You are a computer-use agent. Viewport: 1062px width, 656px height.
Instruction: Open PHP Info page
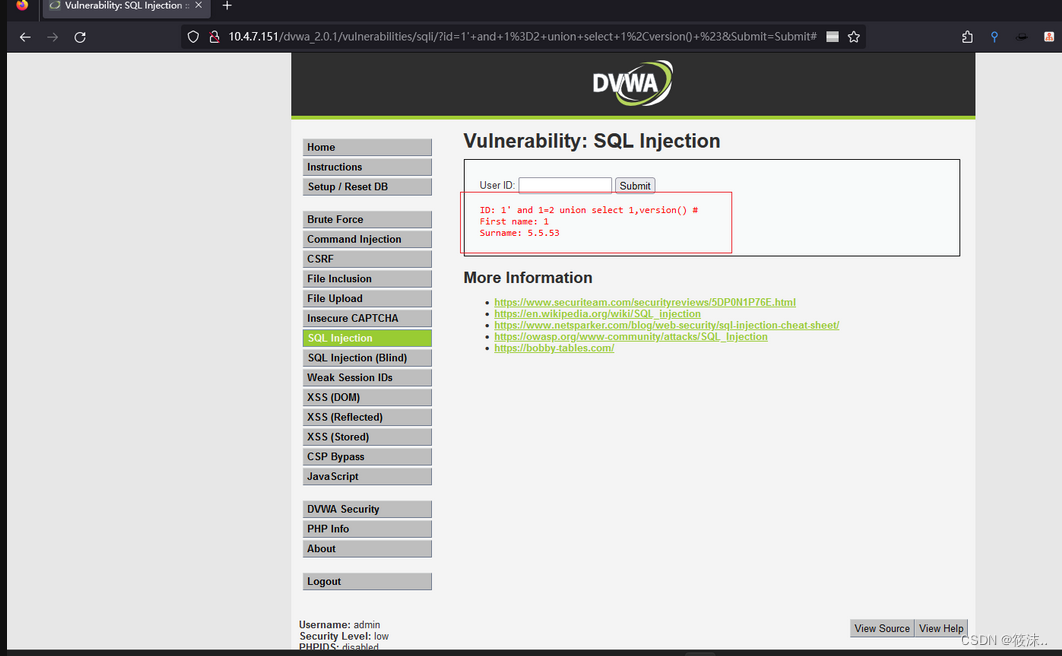pos(367,529)
